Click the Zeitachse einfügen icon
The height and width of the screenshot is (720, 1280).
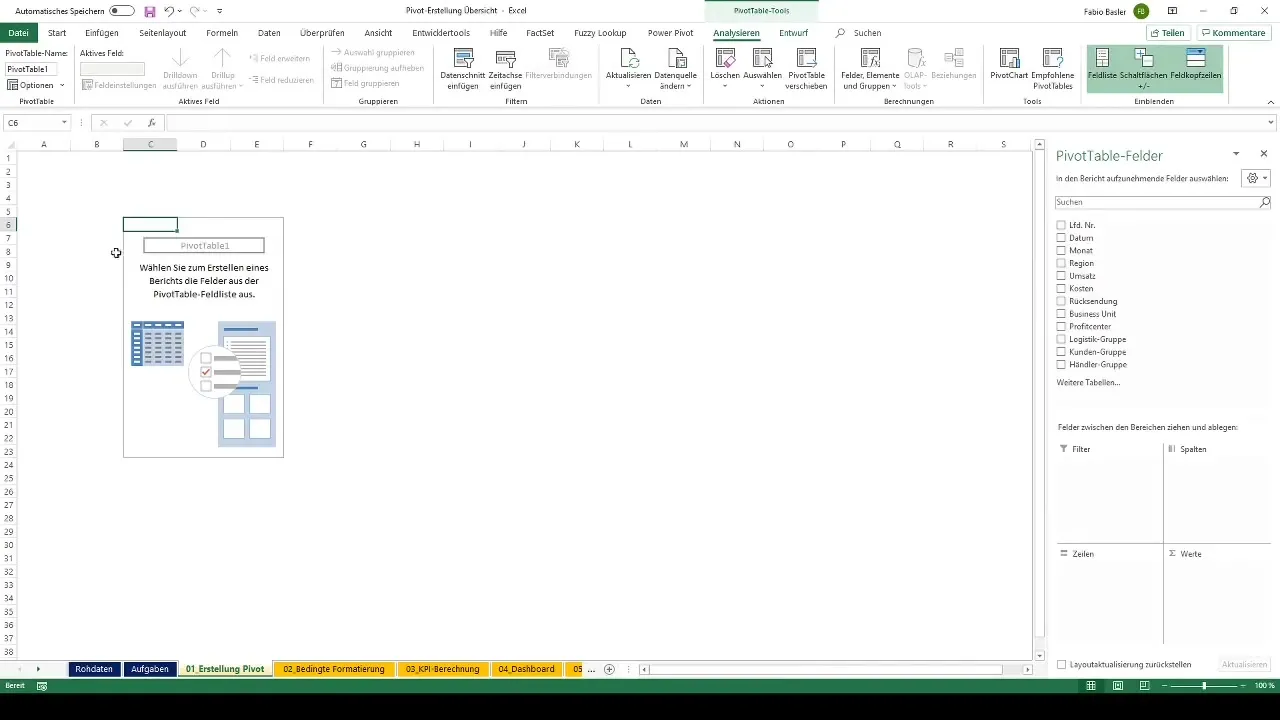click(506, 58)
